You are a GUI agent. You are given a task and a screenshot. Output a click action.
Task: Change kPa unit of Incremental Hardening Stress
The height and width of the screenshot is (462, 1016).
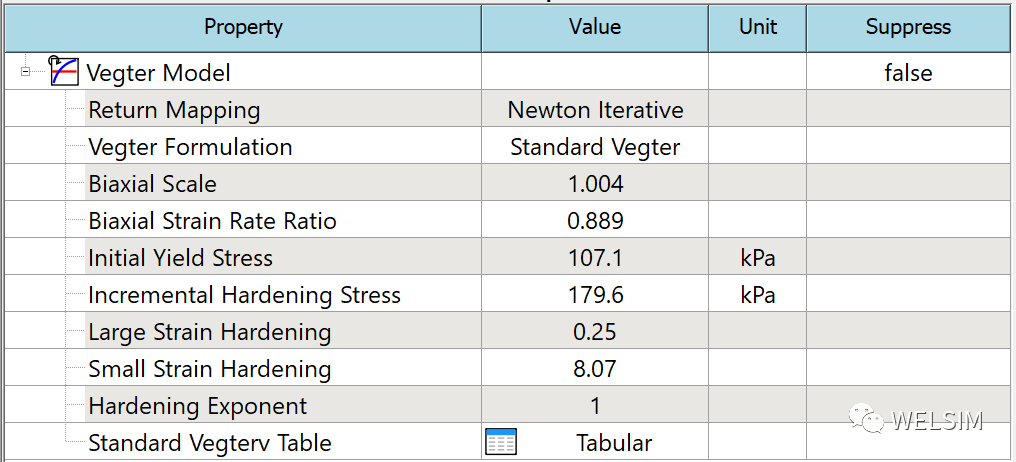757,295
